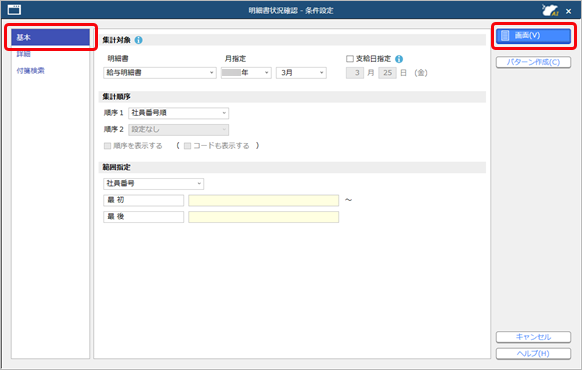Screen dimensions: 582x370
Task: Click パターン作成(C) button
Action: [533, 62]
